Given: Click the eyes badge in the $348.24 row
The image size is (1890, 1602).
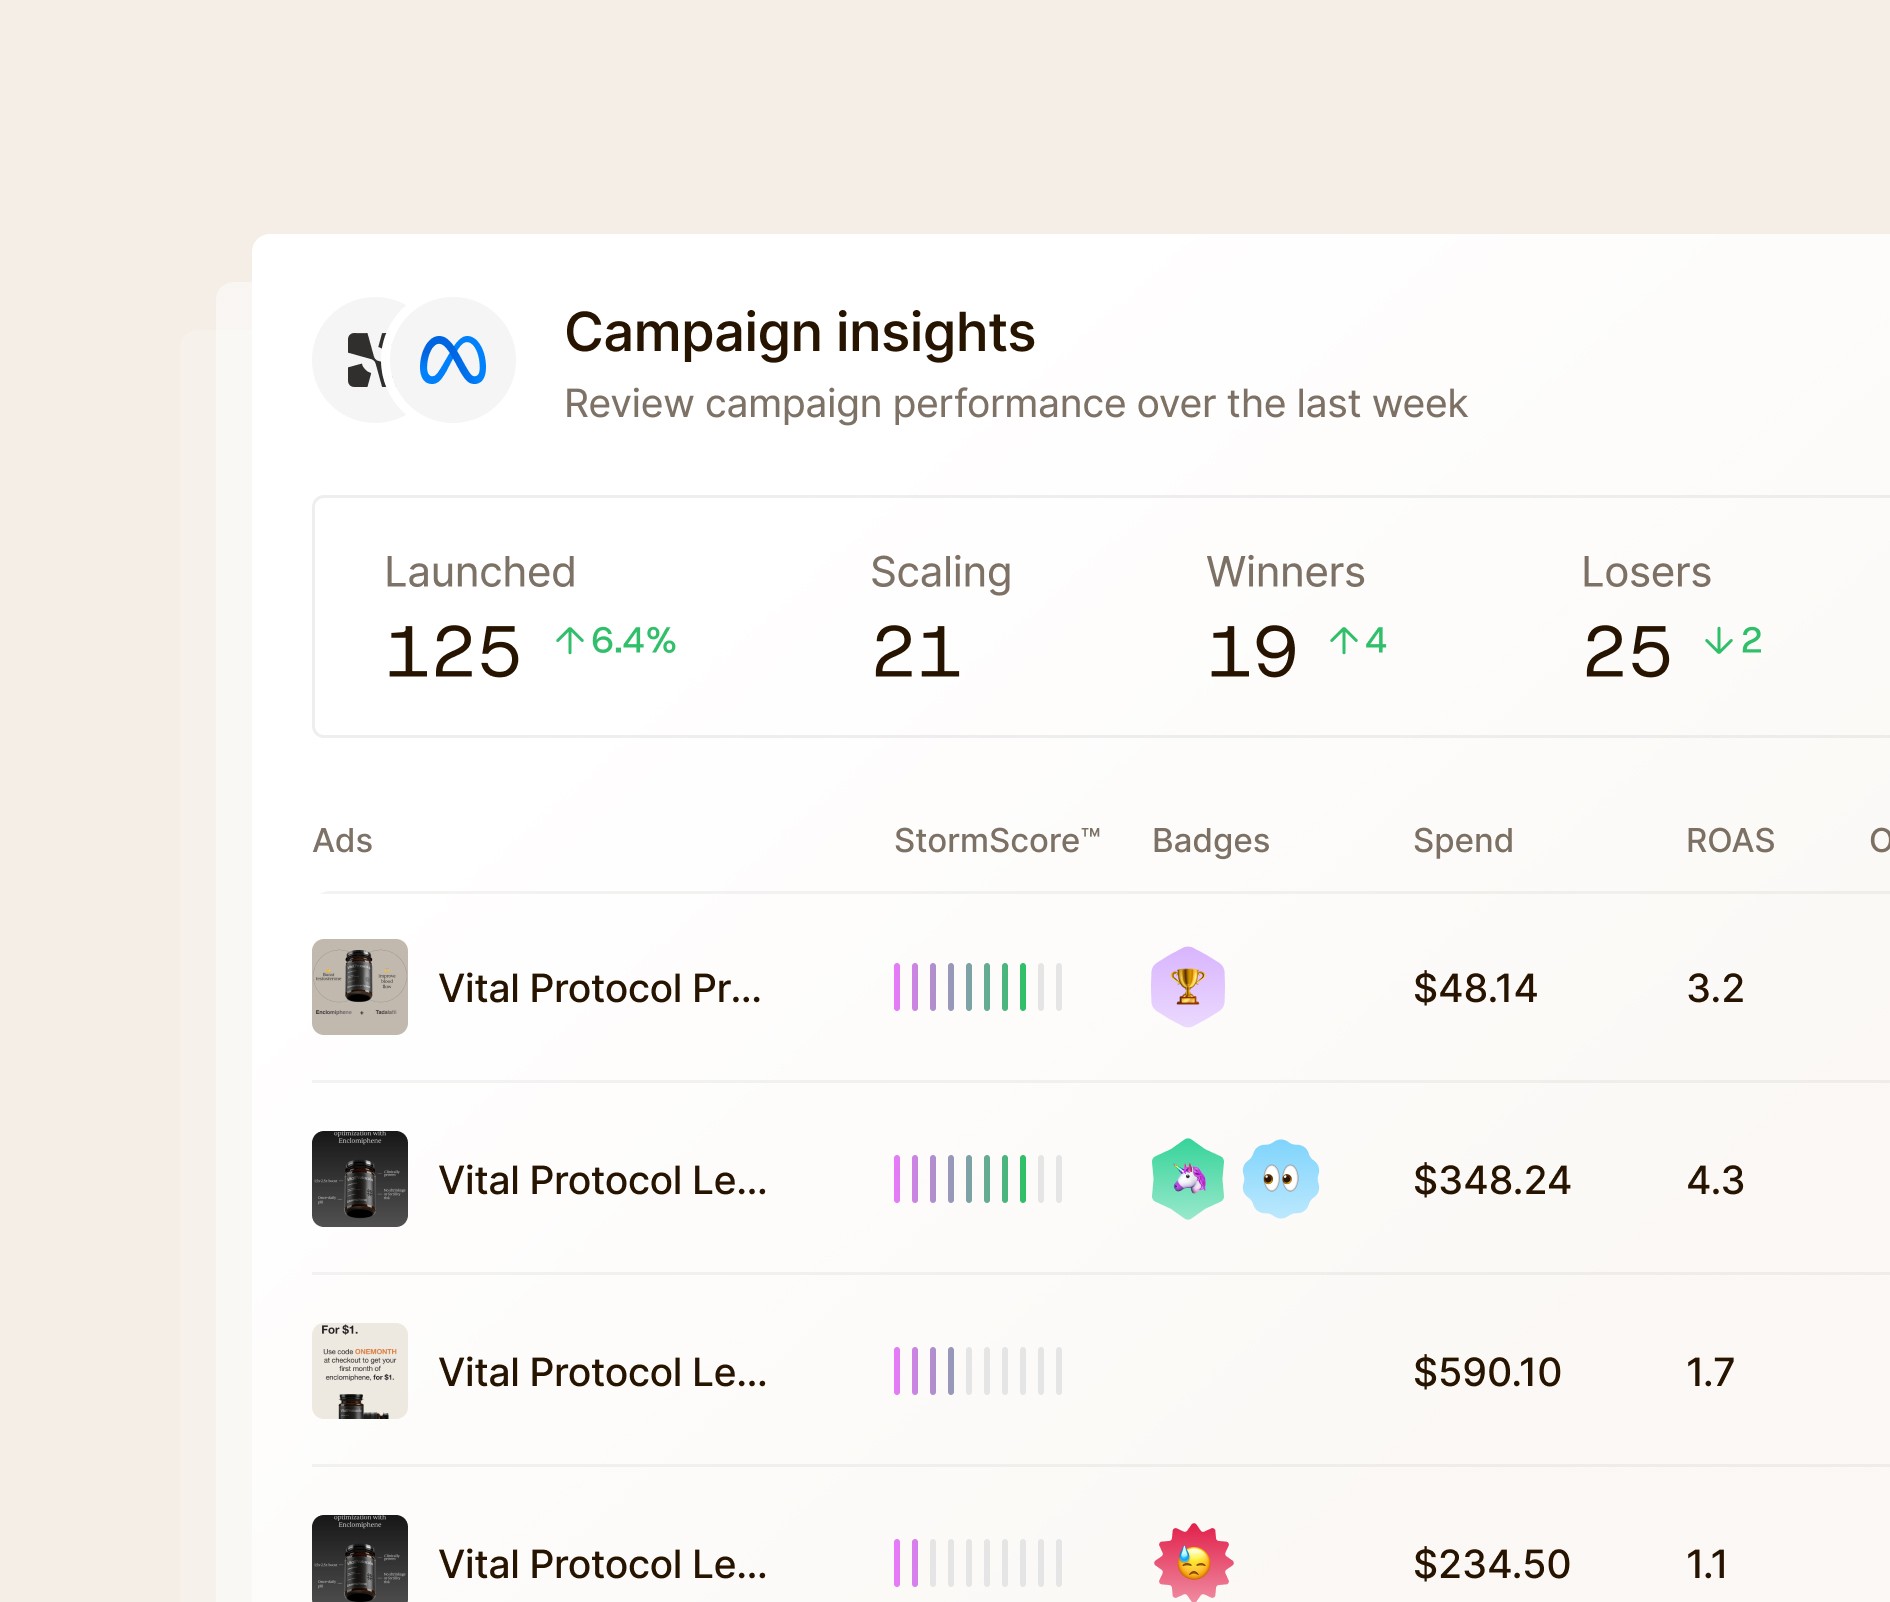Looking at the screenshot, I should point(1281,1179).
